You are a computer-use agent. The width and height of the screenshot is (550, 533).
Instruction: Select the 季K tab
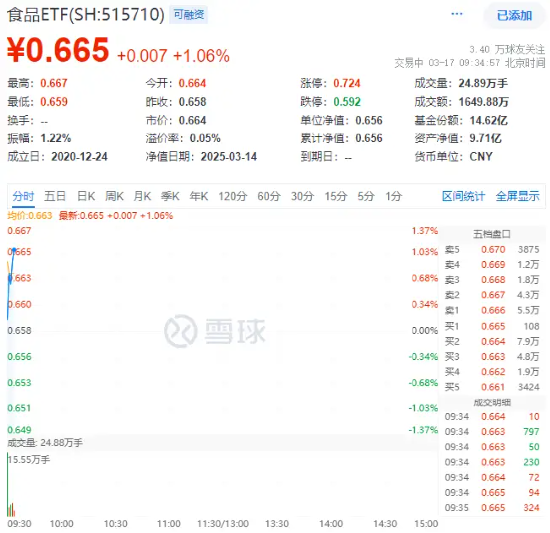tap(170, 196)
